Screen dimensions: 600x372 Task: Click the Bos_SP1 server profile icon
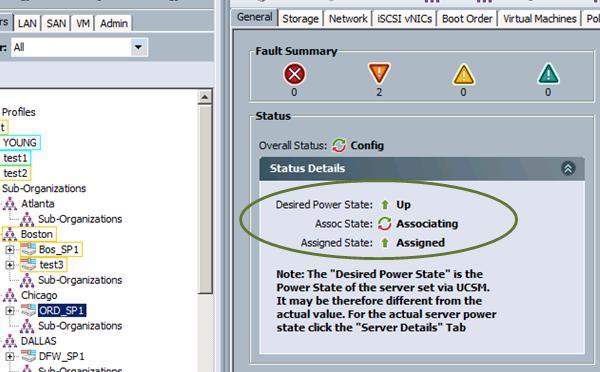tap(28, 250)
